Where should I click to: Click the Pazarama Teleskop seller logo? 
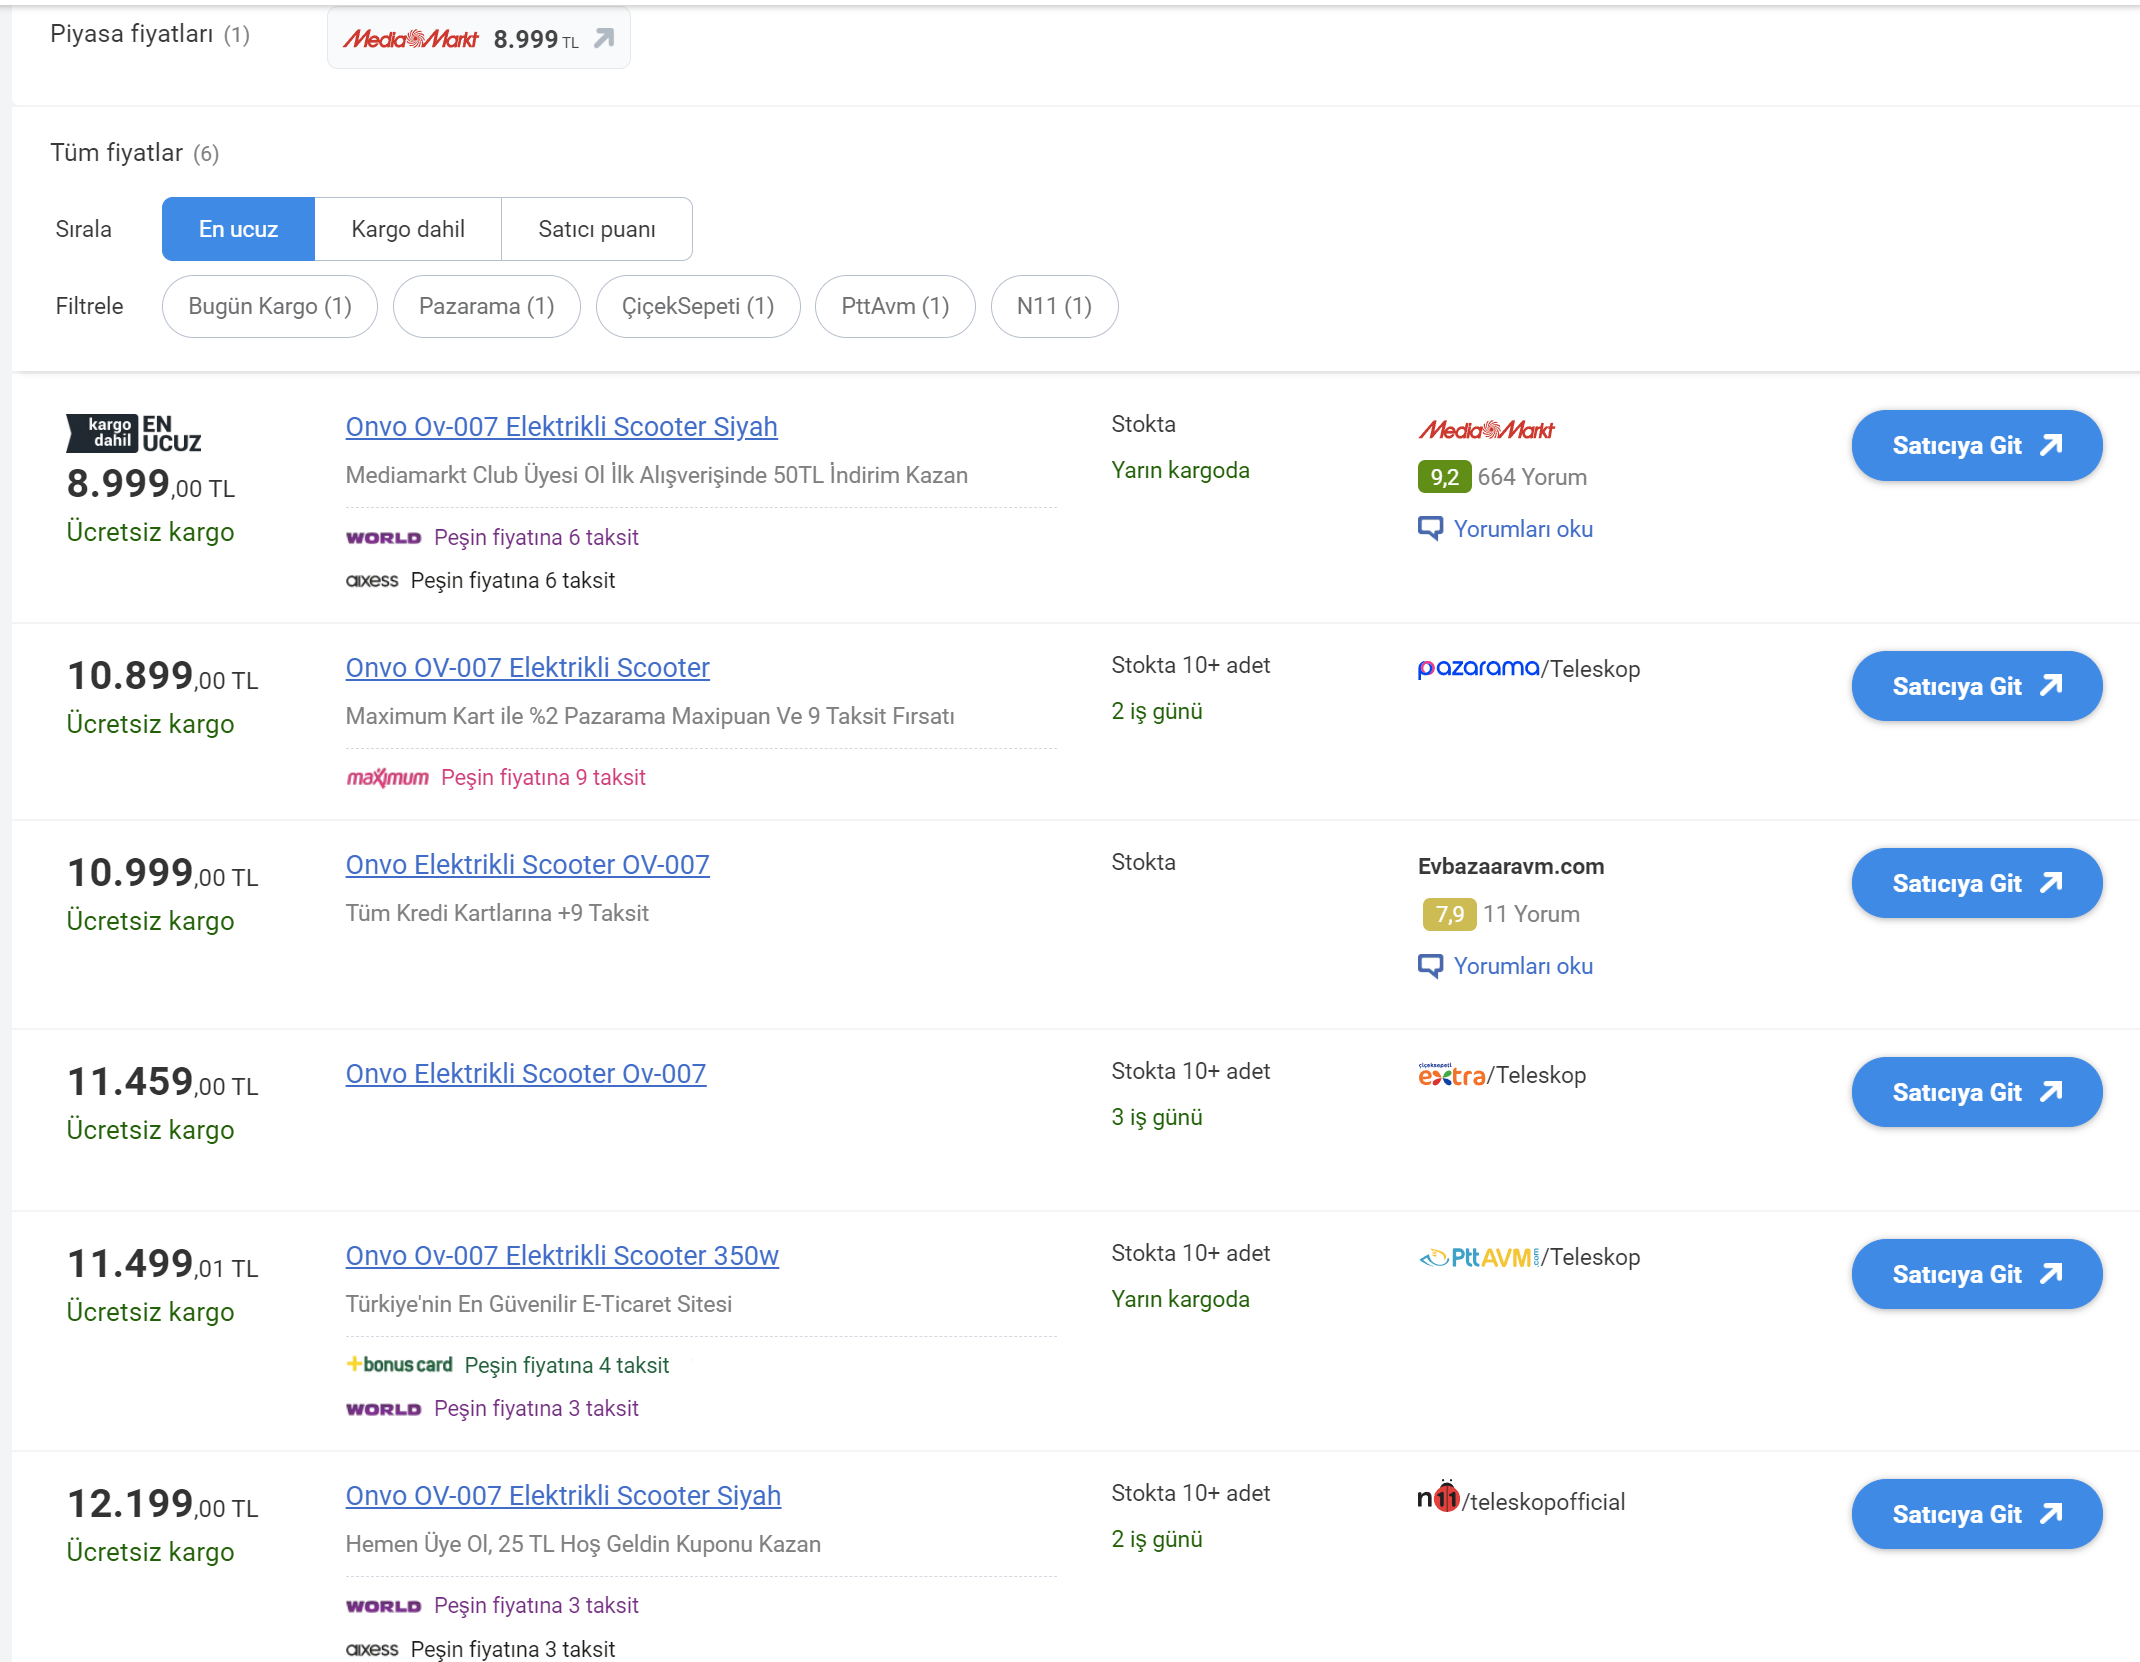point(1478,668)
